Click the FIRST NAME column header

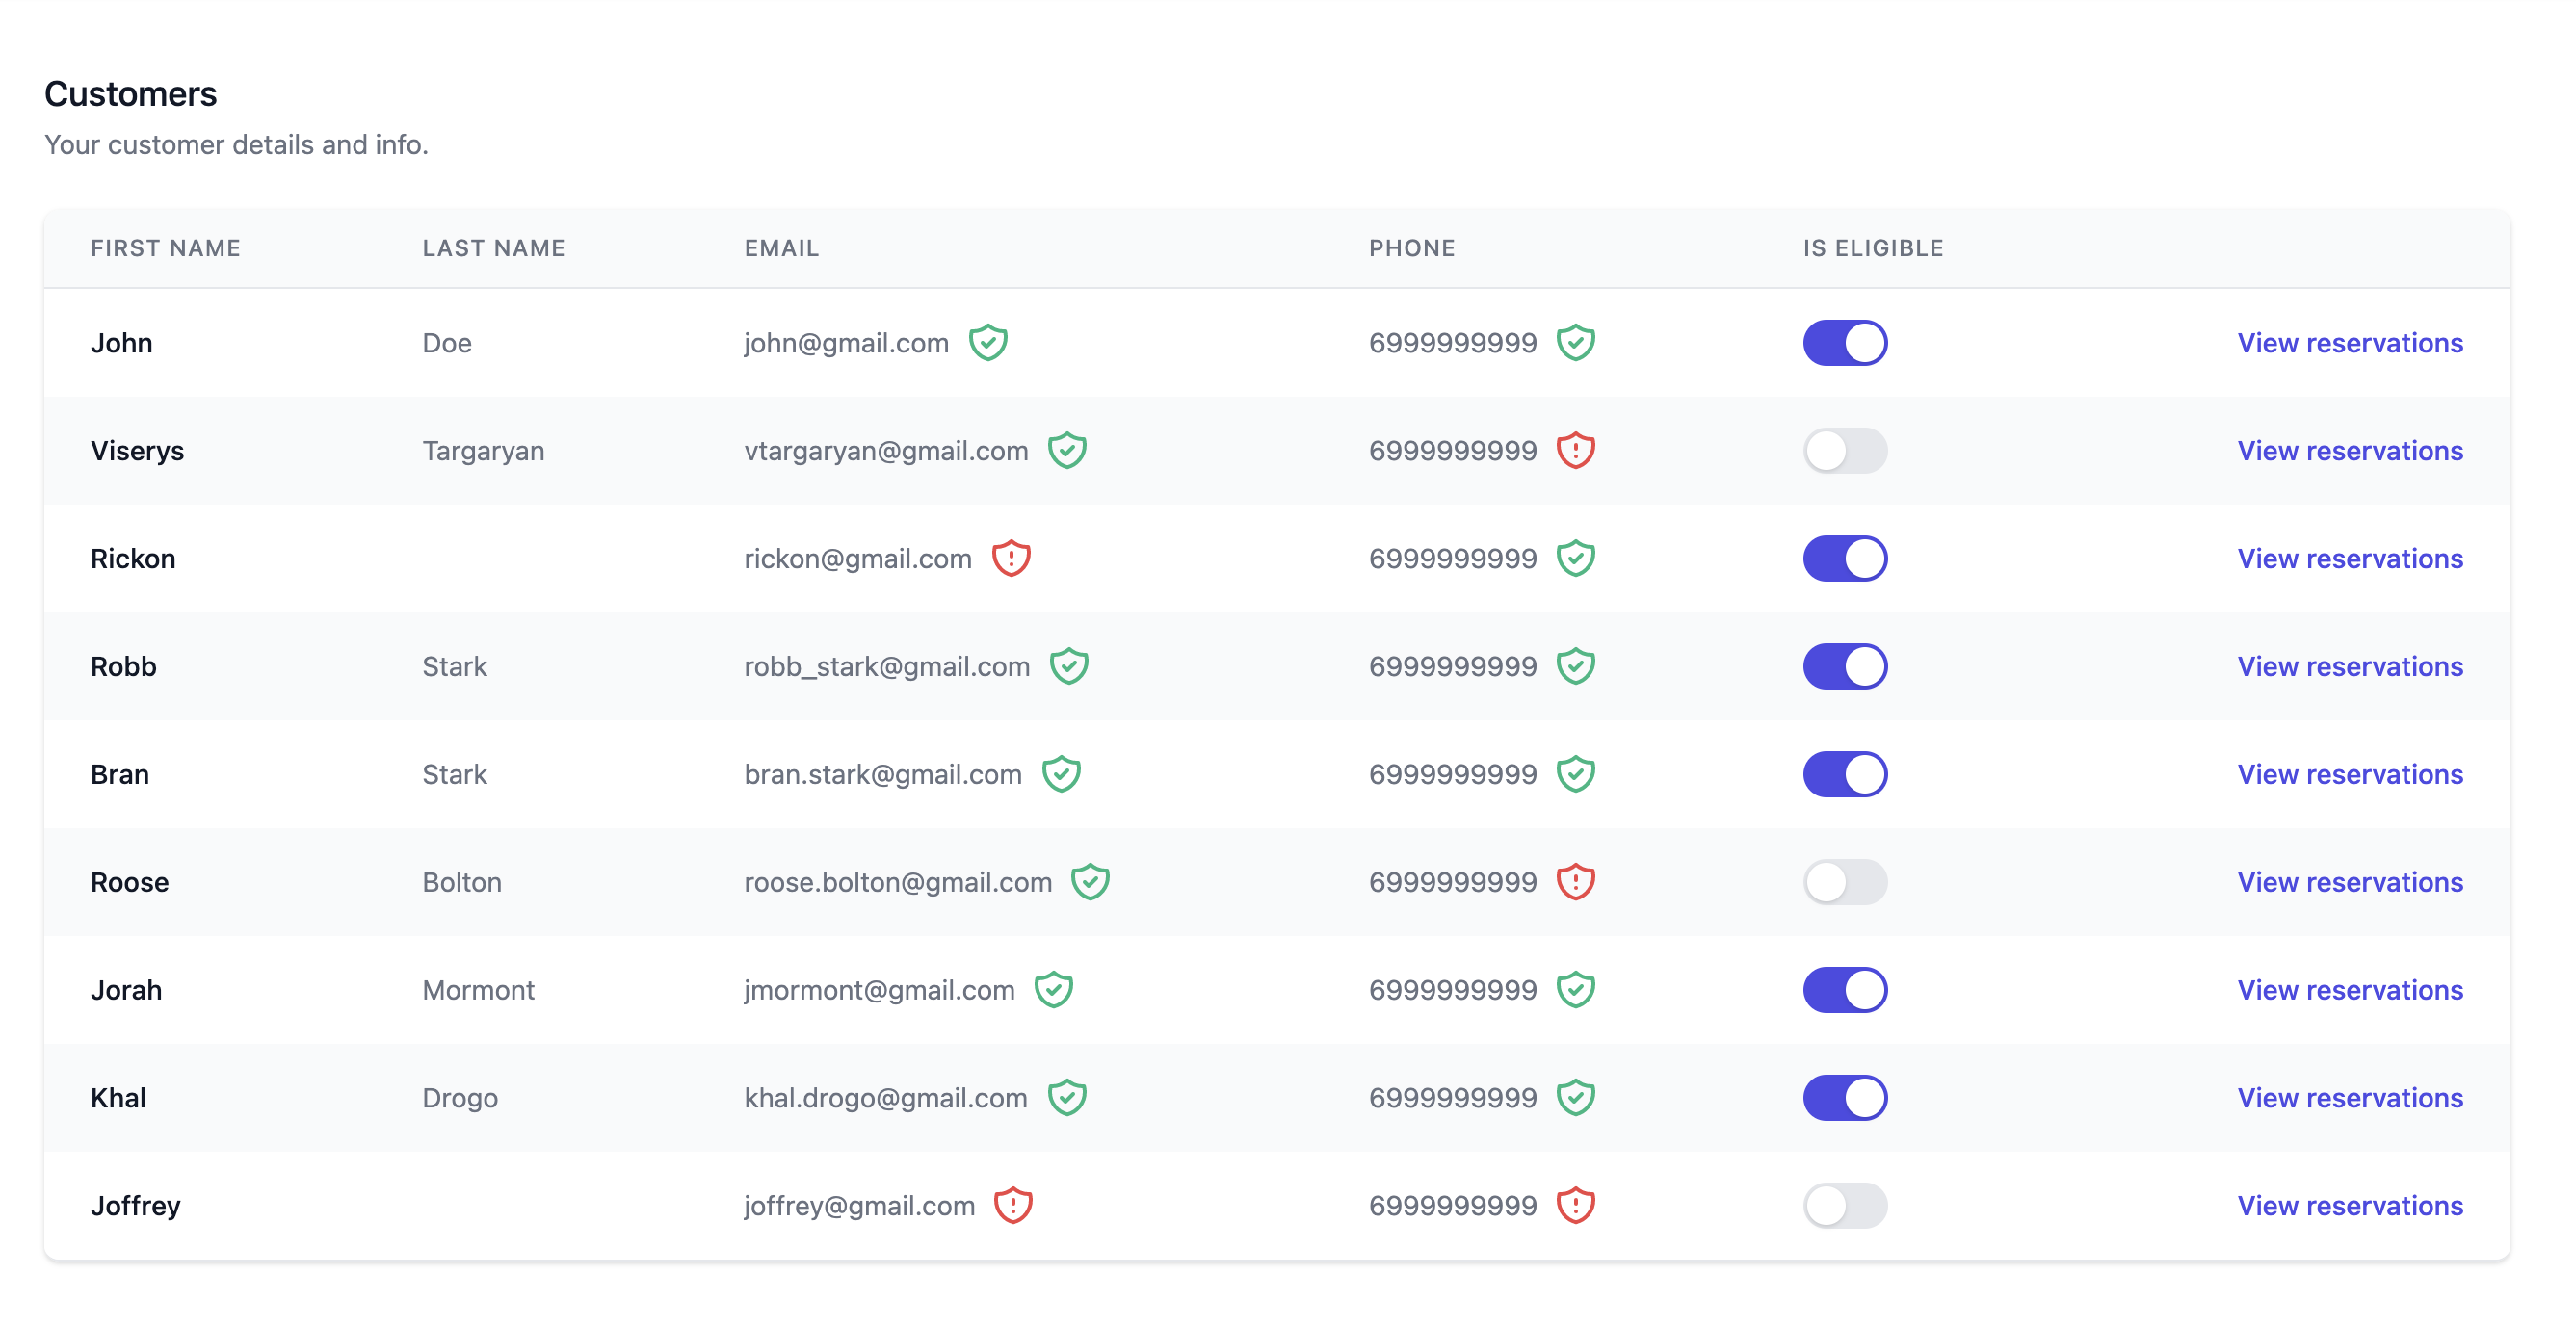click(166, 248)
